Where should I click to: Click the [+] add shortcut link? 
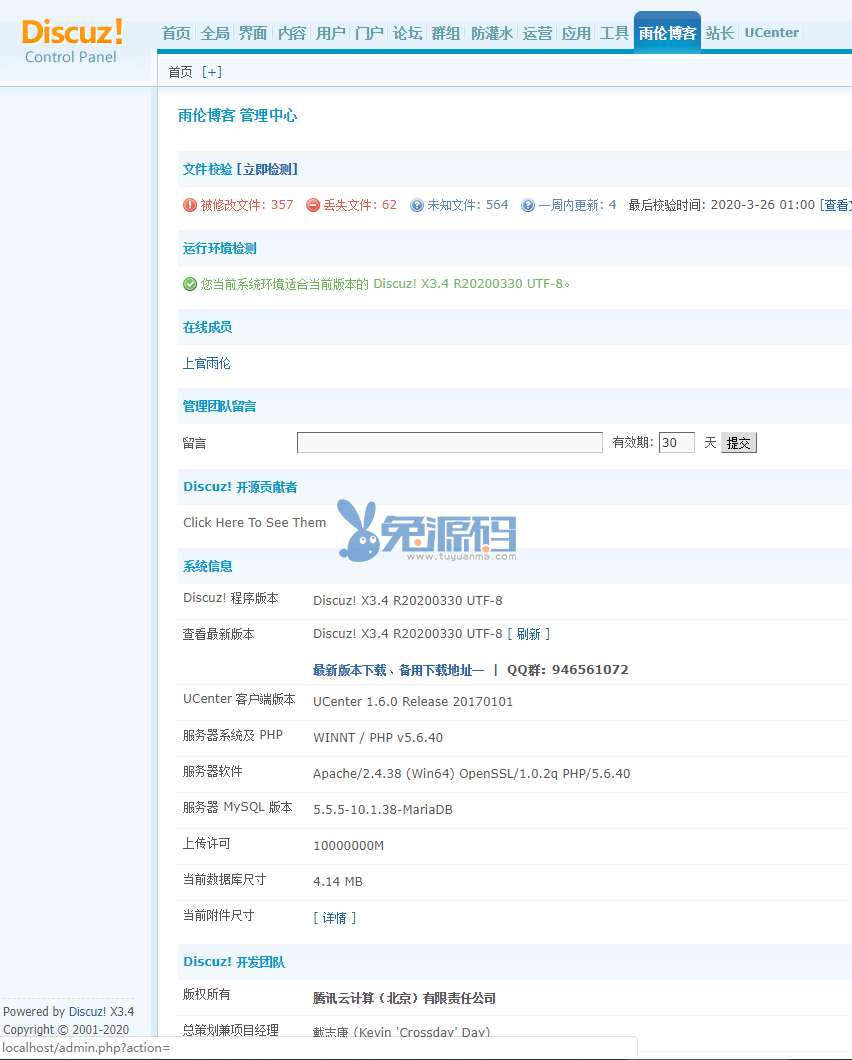212,72
